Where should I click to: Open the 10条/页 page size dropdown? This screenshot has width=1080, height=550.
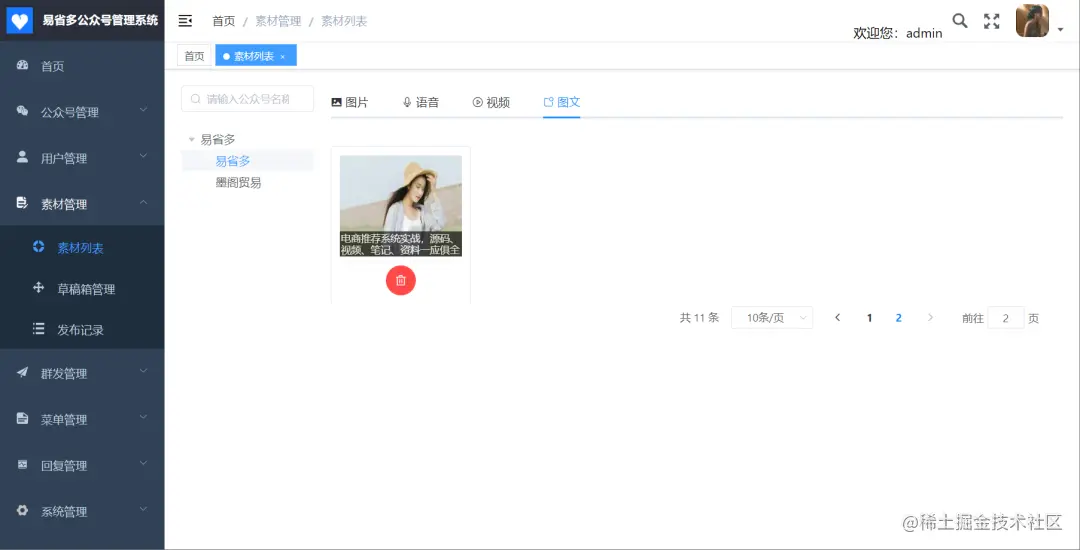tap(771, 318)
